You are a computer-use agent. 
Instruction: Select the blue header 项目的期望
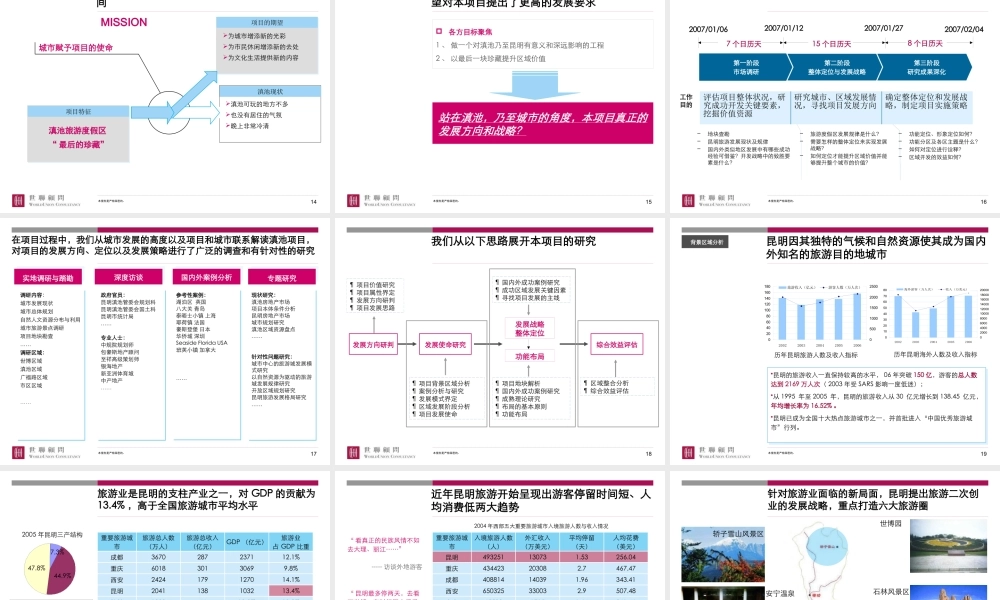coord(267,22)
